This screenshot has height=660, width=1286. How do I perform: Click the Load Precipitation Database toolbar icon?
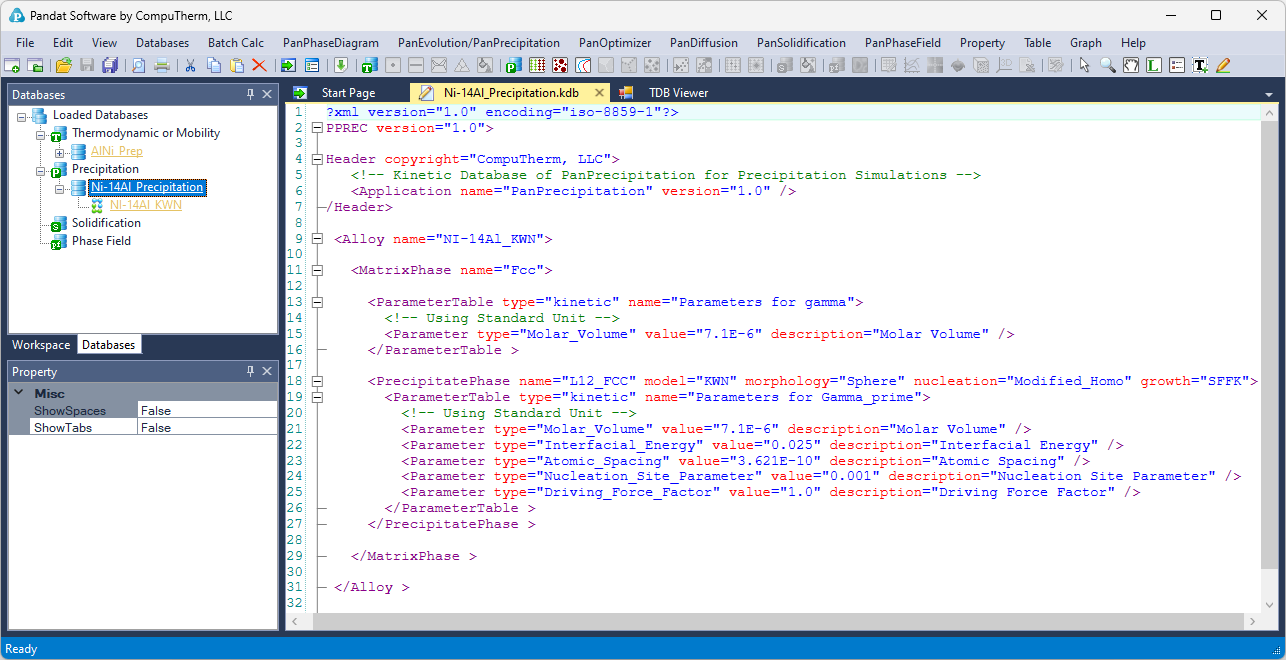tap(513, 66)
